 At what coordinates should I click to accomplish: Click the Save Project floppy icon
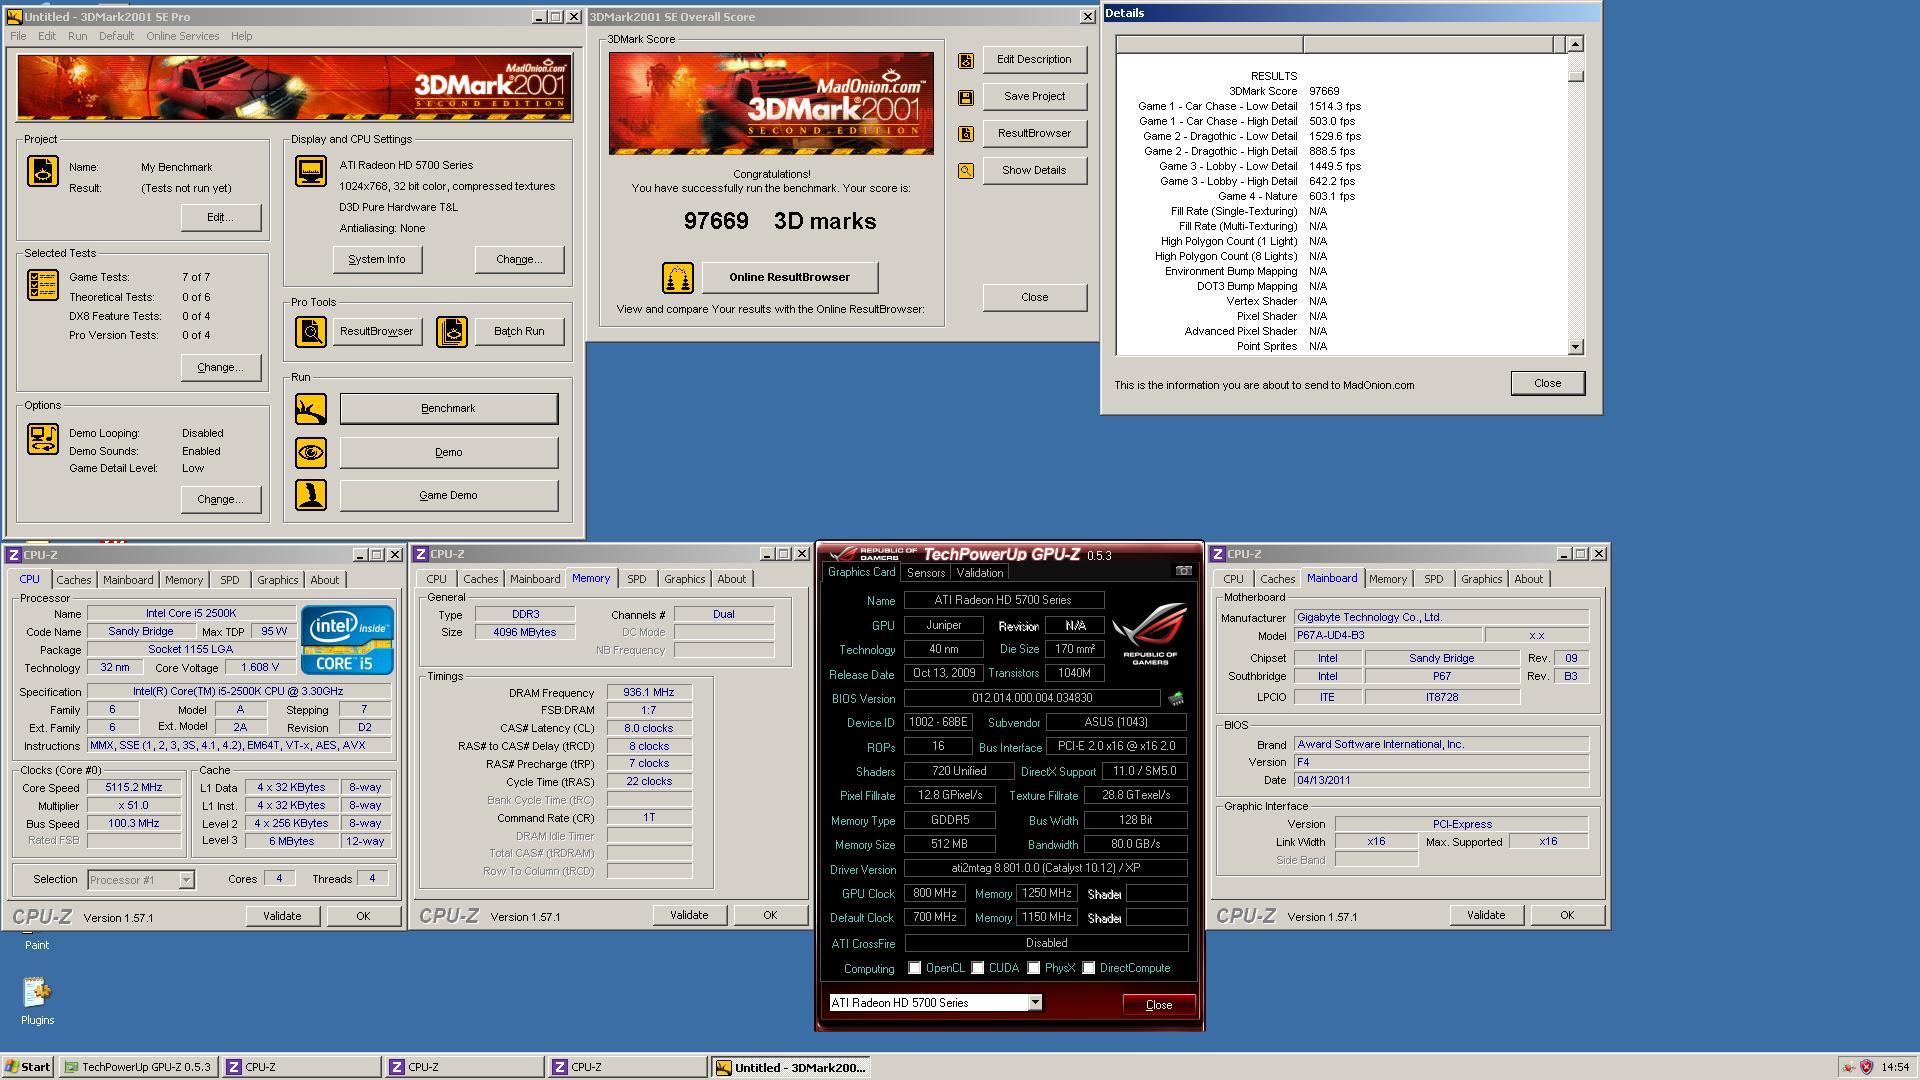pyautogui.click(x=965, y=97)
